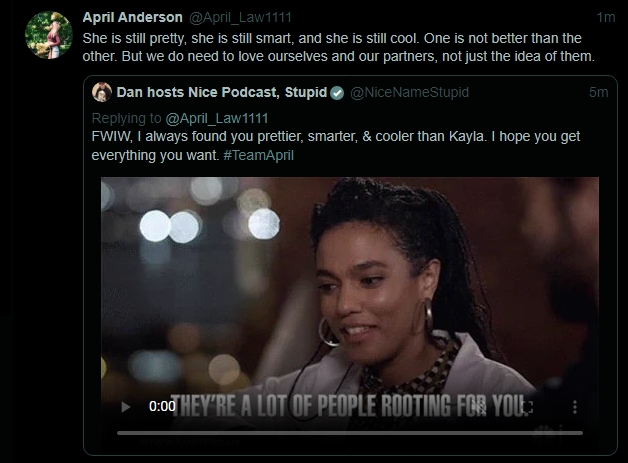Image resolution: width=628 pixels, height=463 pixels.
Task: Click the 0:00 video time display
Action: [162, 406]
